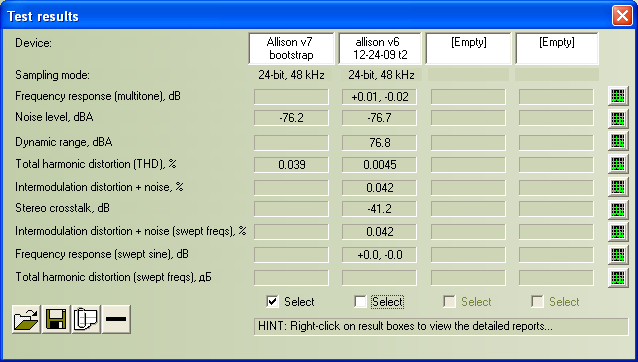Click 24-bit, 48 kHz under Allison v7

pos(291,75)
